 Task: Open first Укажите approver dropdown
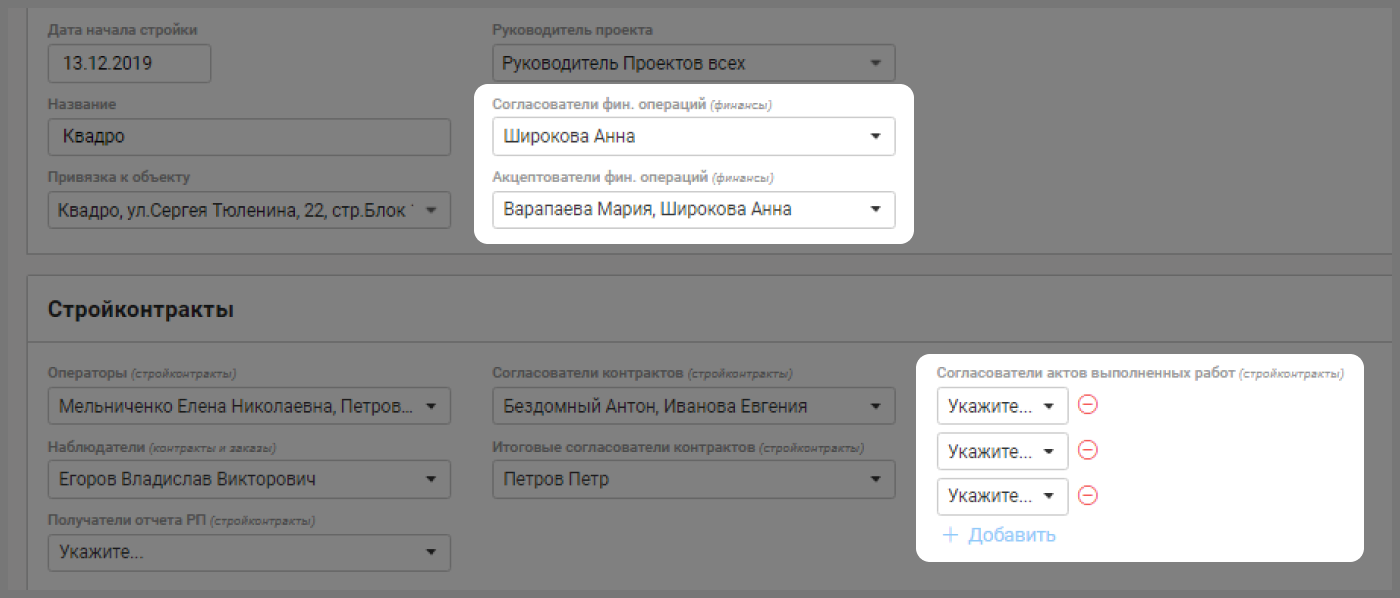pos(1002,406)
